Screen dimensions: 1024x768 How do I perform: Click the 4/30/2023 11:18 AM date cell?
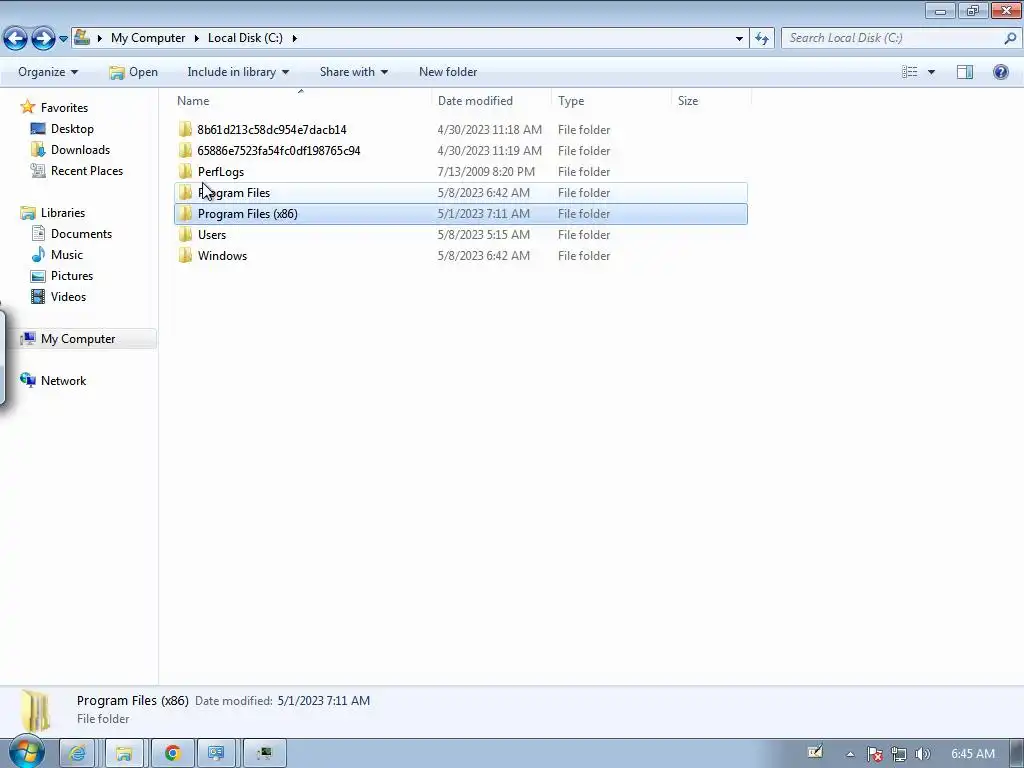pyautogui.click(x=489, y=130)
